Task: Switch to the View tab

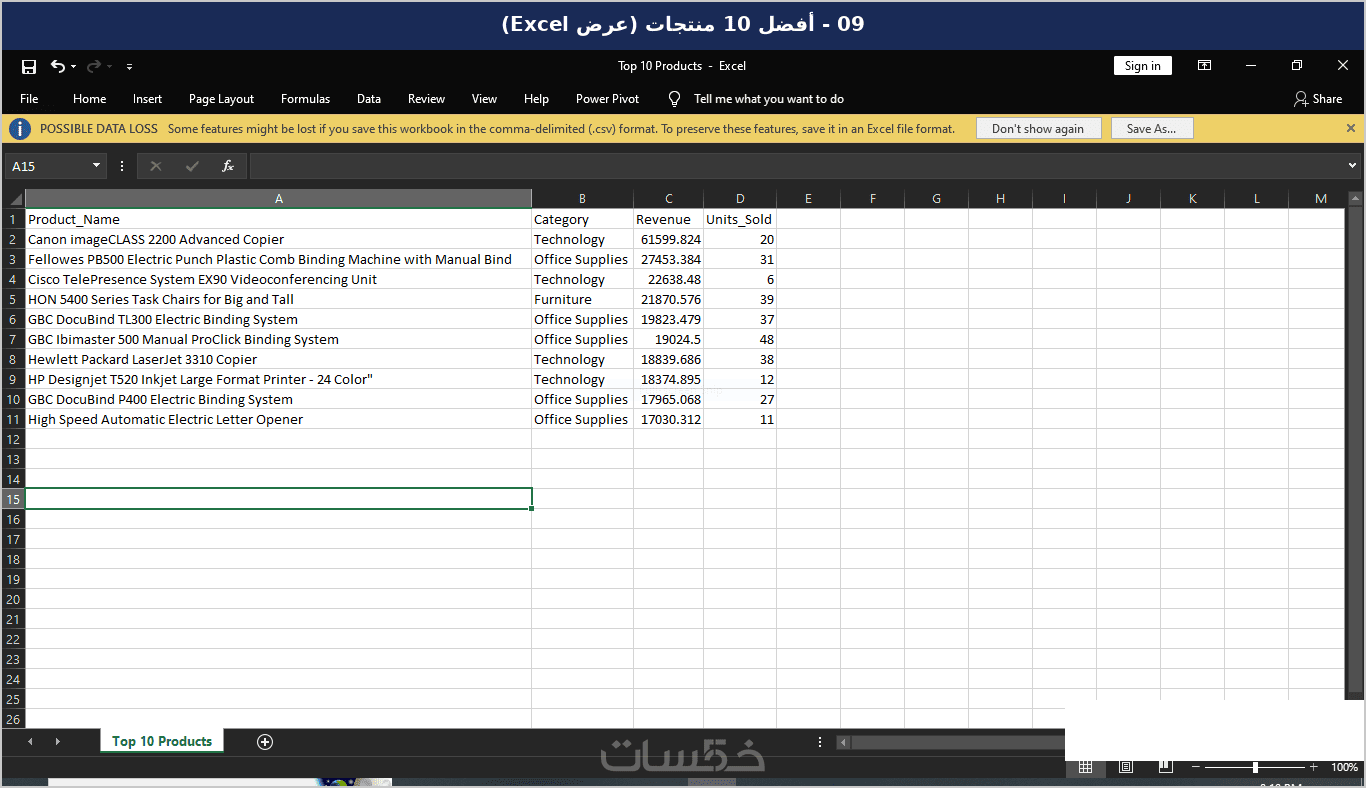Action: pyautogui.click(x=484, y=99)
